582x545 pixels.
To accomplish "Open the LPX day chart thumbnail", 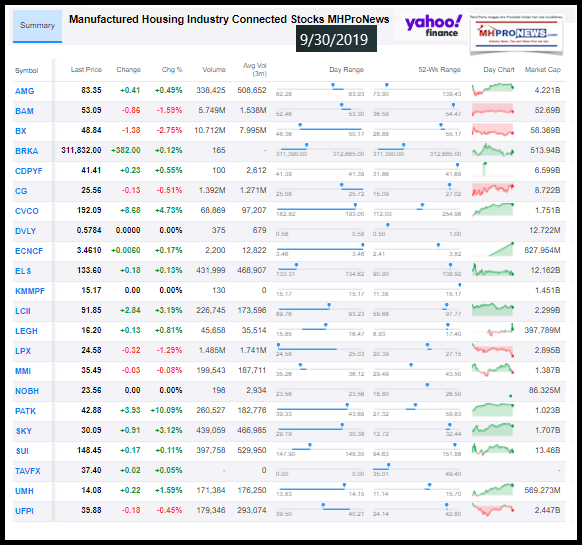I will pyautogui.click(x=493, y=350).
